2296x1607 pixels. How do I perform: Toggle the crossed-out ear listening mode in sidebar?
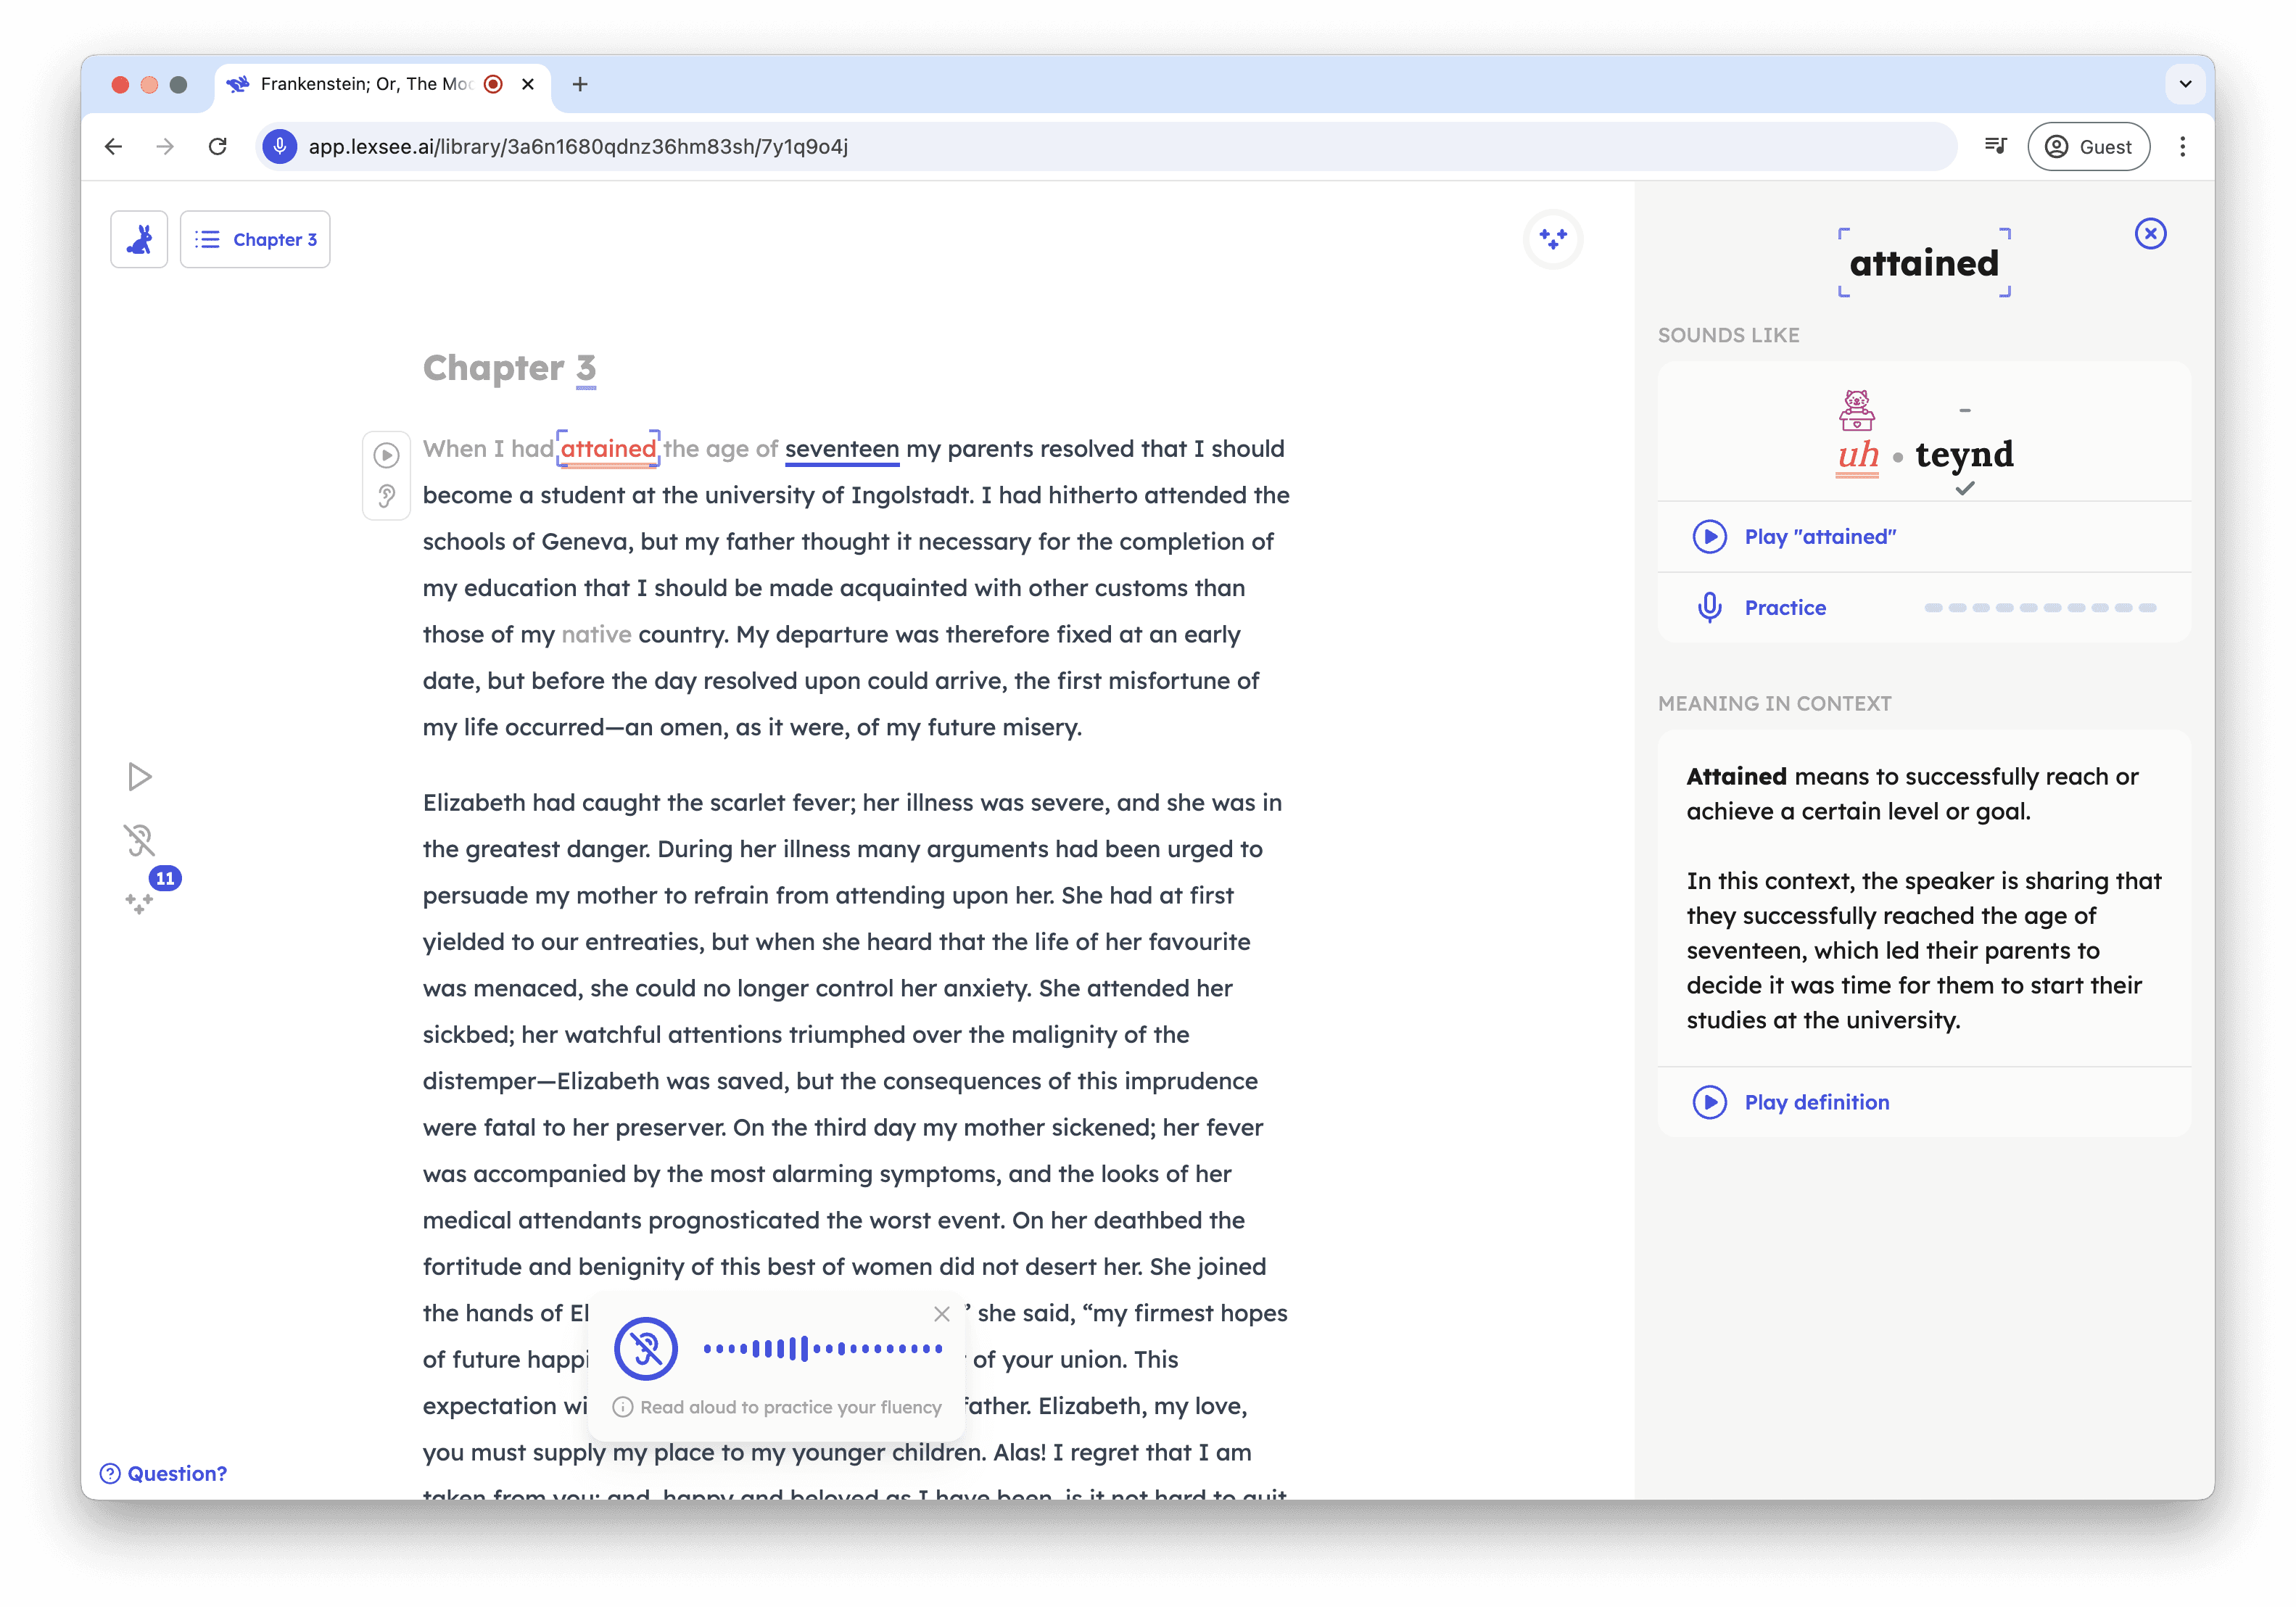pos(139,840)
